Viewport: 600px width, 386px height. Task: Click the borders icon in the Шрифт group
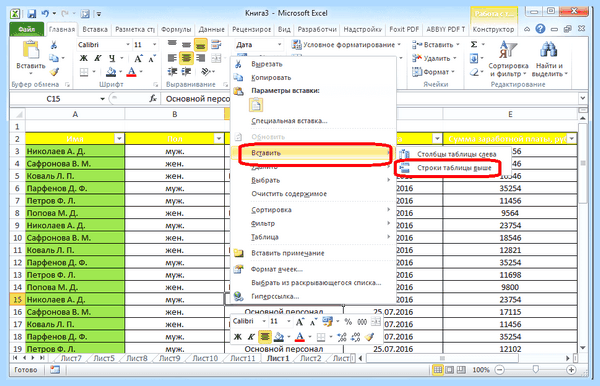pos(84,72)
